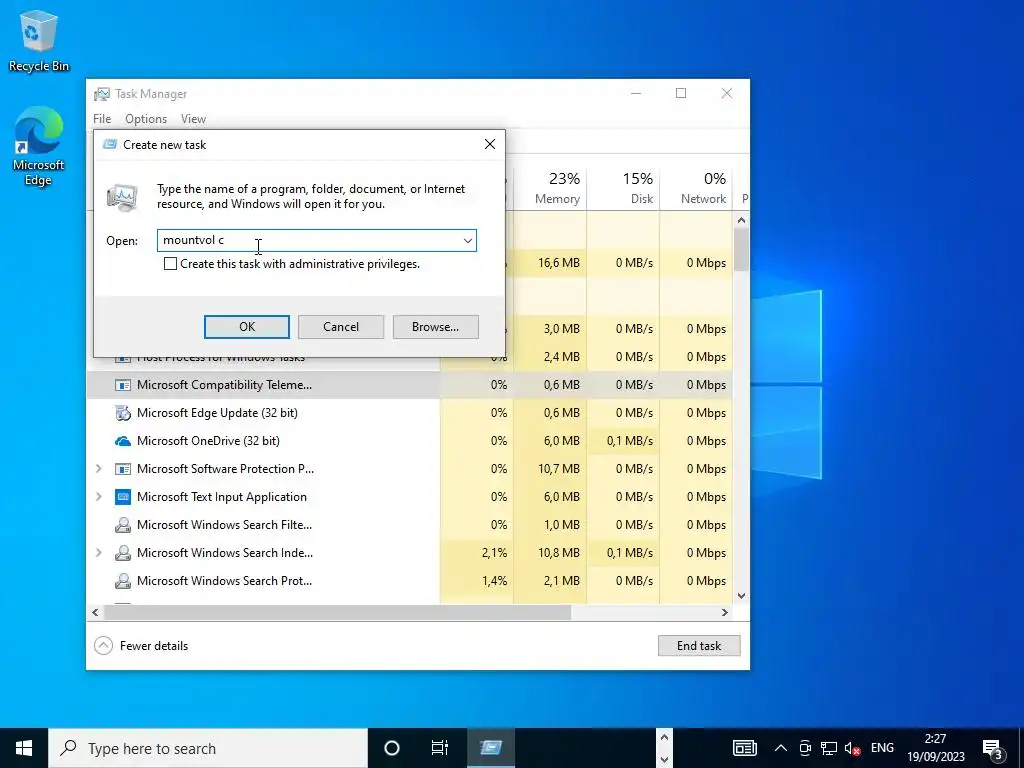Screen dimensions: 1024x768
Task: Click the process list scroll up arrow
Action: (x=741, y=220)
